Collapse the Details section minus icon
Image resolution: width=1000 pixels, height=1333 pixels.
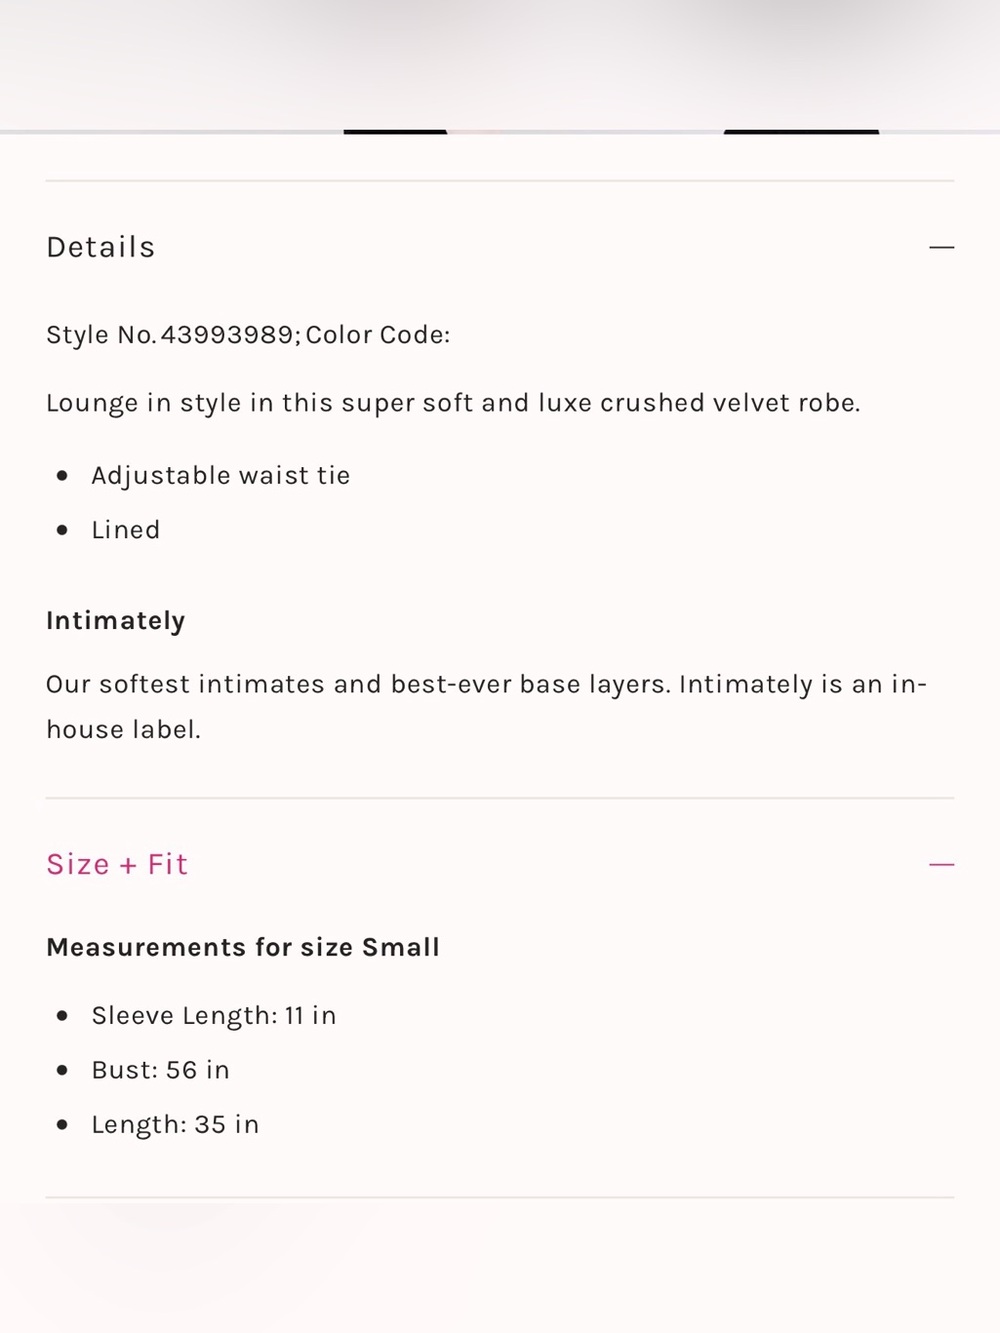[x=942, y=247]
